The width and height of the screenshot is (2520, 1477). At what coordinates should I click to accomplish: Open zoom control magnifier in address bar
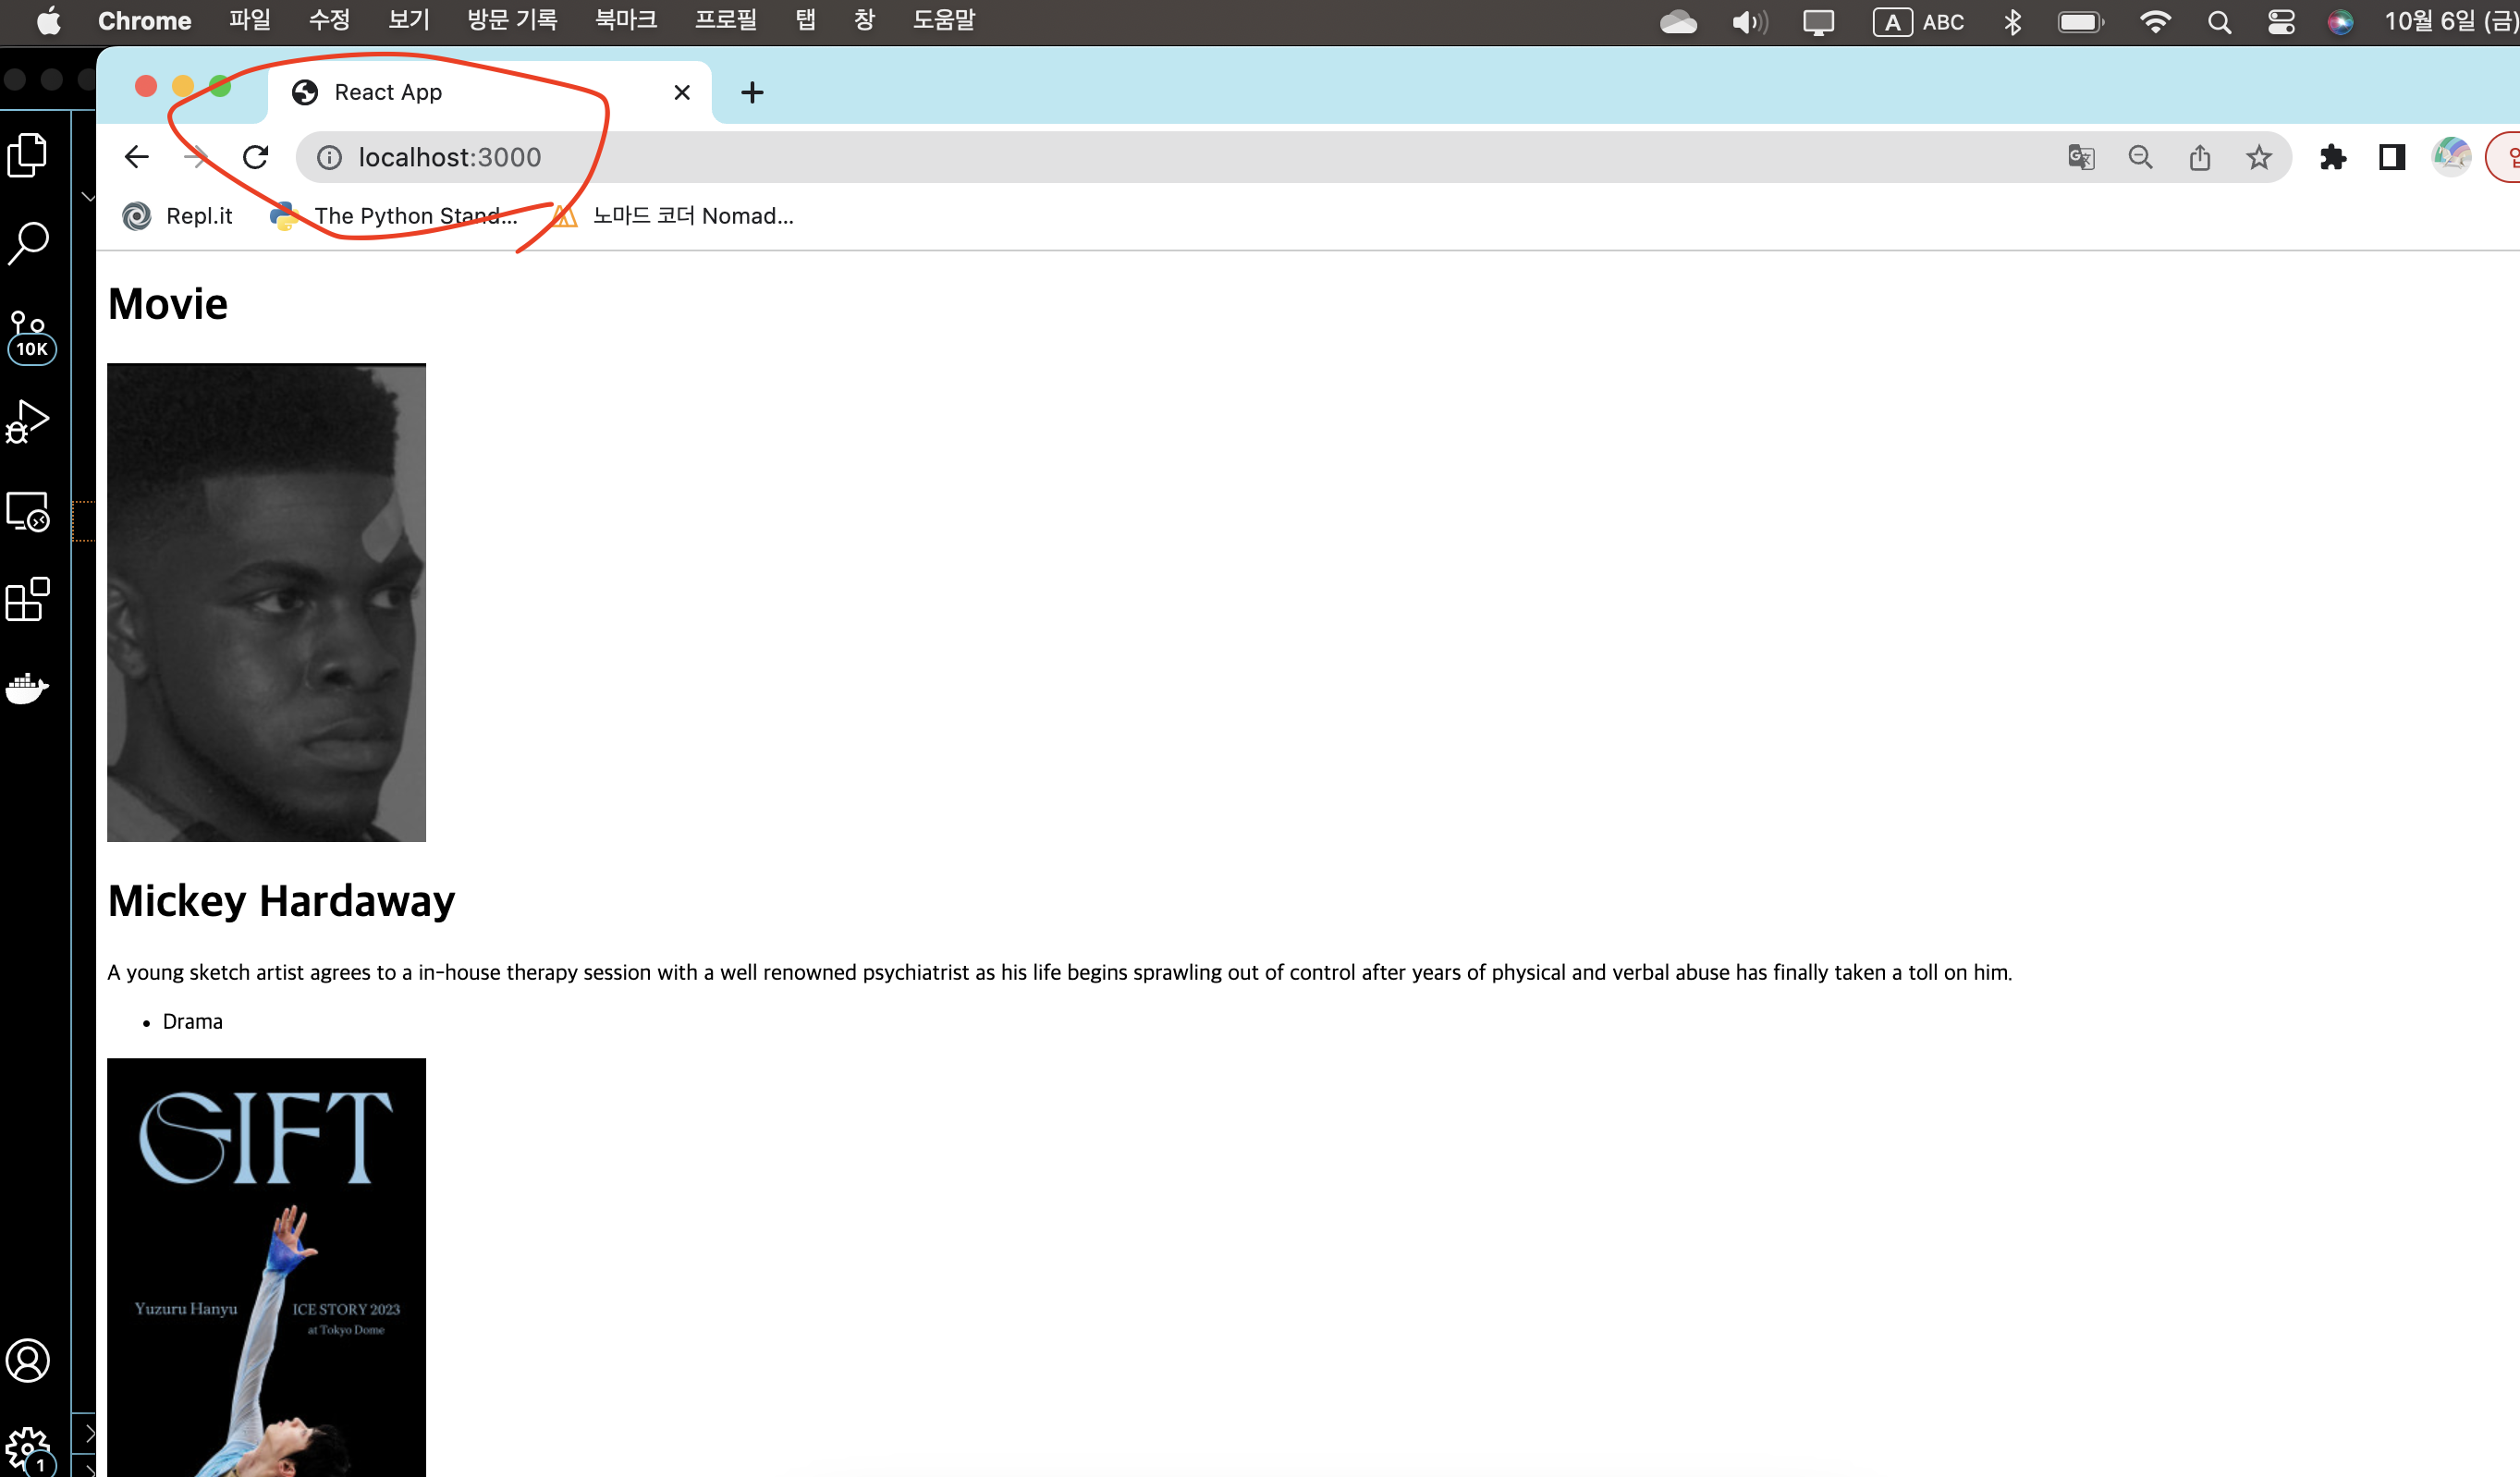2140,157
